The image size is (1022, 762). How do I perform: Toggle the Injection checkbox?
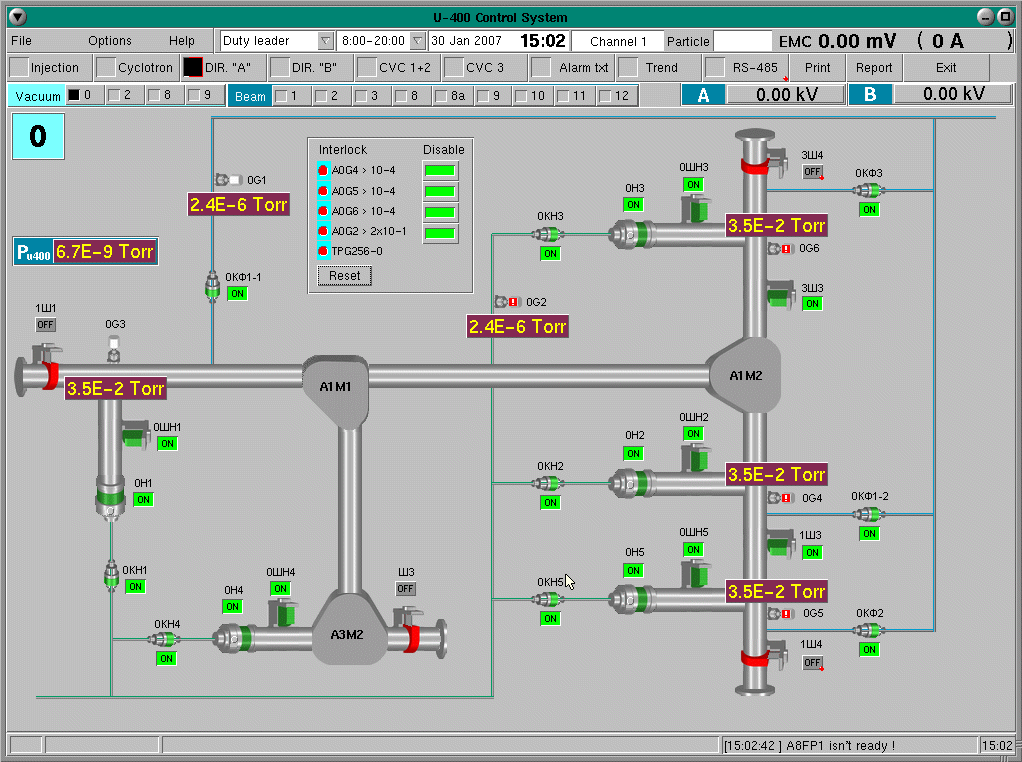pyautogui.click(x=20, y=68)
